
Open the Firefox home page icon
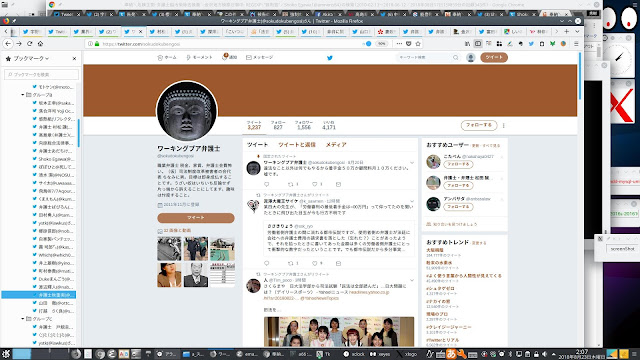pos(40,44)
